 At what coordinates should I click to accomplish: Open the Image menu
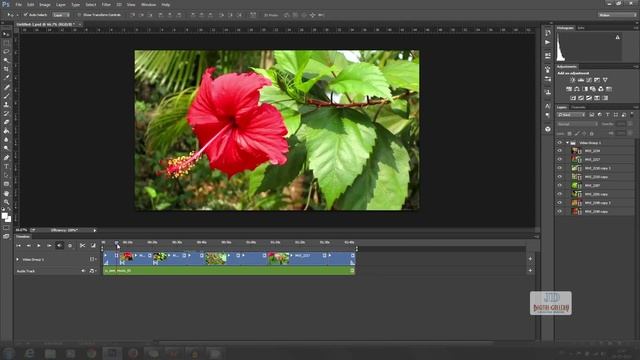pos(44,4)
